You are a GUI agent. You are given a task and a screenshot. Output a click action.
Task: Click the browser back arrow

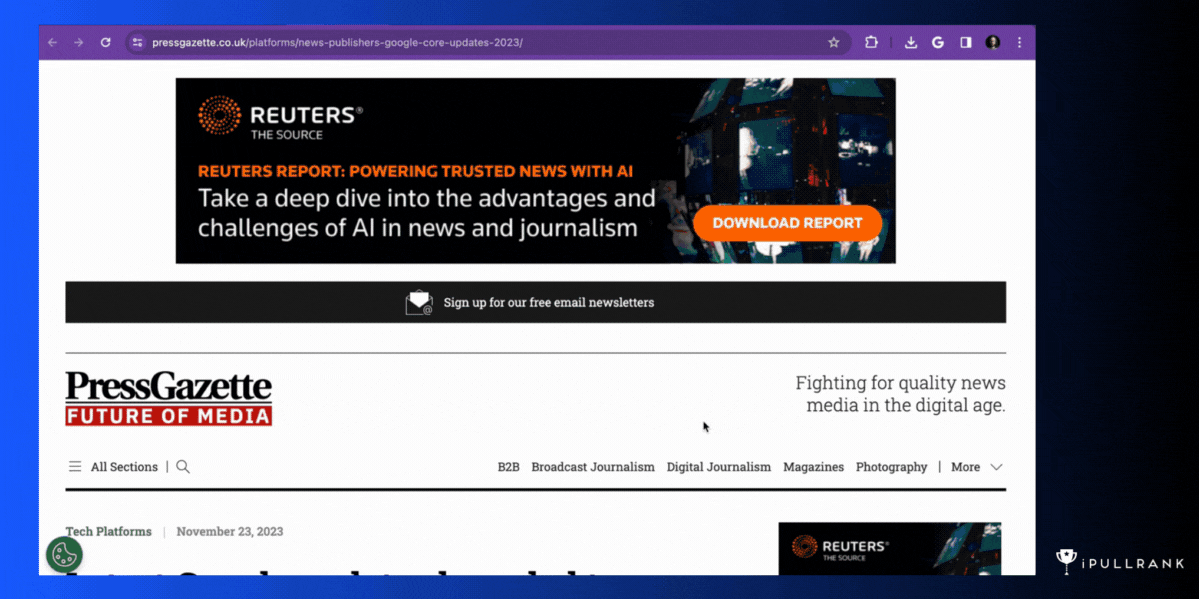[53, 43]
